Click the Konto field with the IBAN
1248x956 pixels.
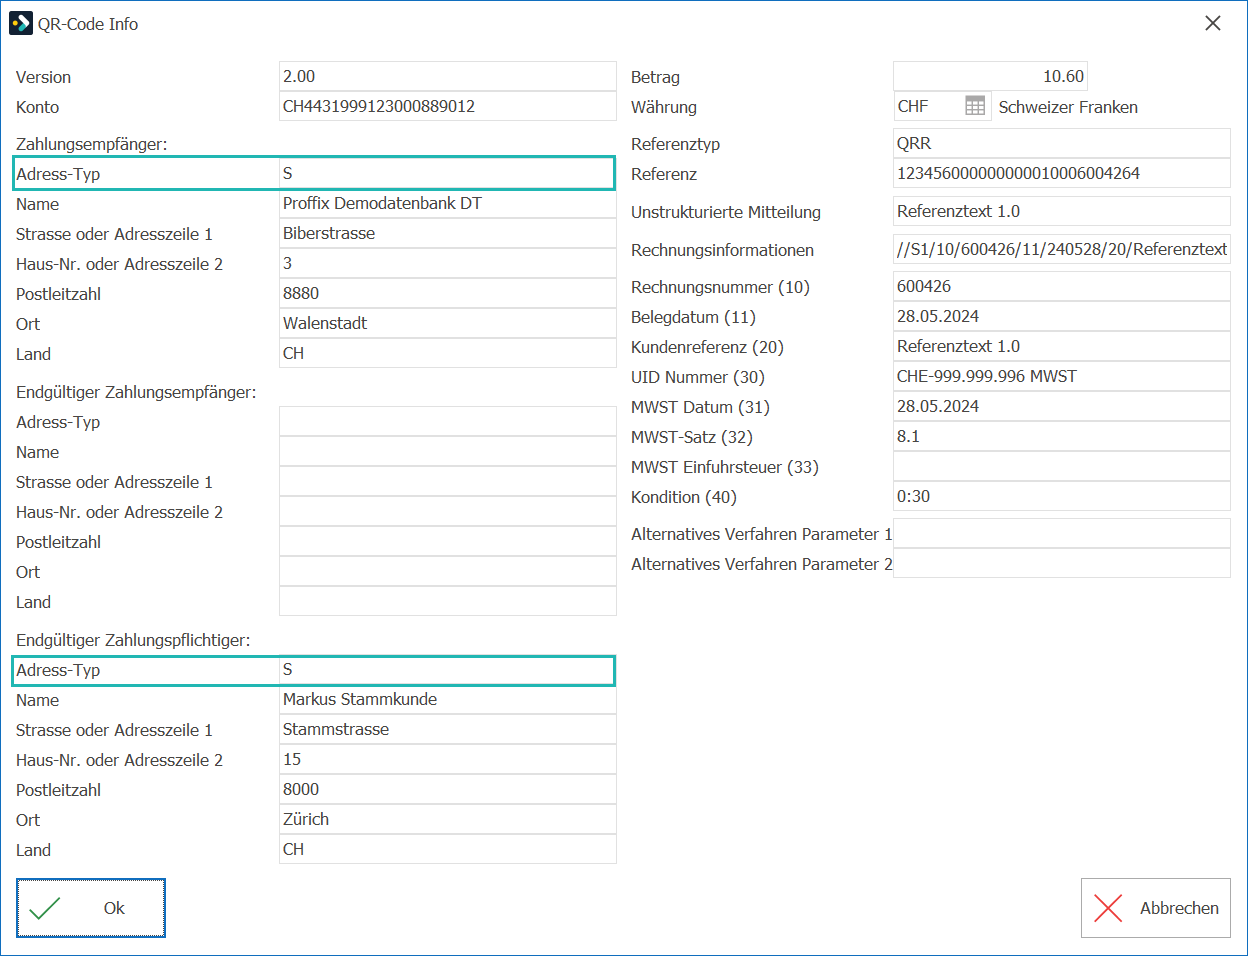448,106
